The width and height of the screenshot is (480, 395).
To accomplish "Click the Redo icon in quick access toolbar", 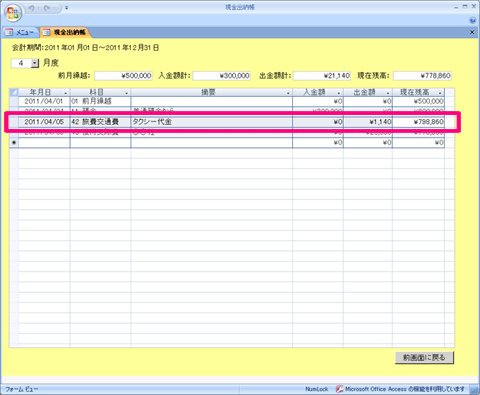I will pyautogui.click(x=47, y=8).
